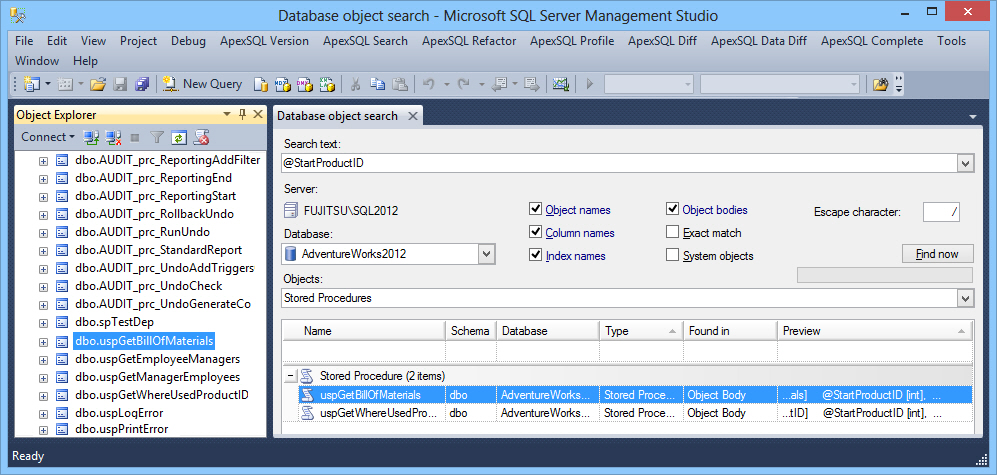Select dbo.uspGetEmployeeManagers in Object Explorer
The width and height of the screenshot is (997, 475).
(x=158, y=359)
